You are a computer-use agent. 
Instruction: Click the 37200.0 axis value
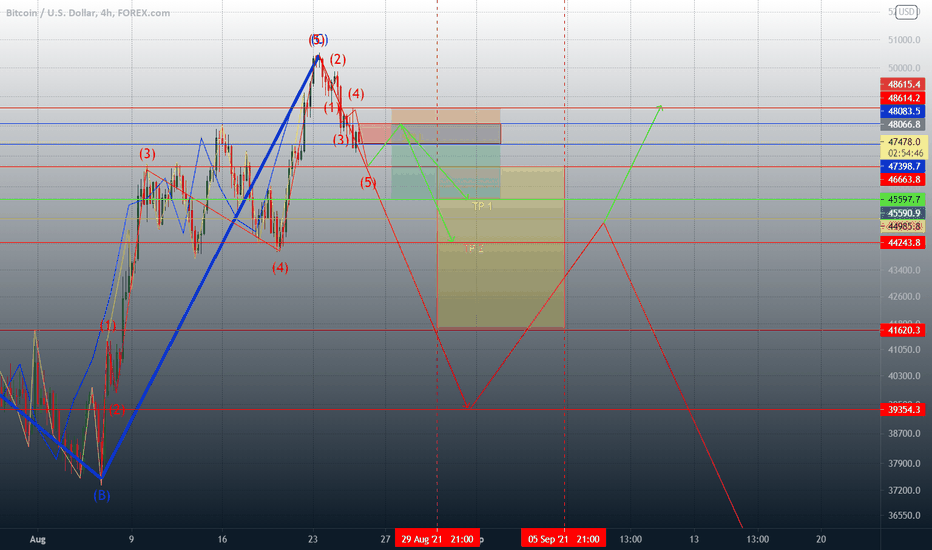(903, 491)
